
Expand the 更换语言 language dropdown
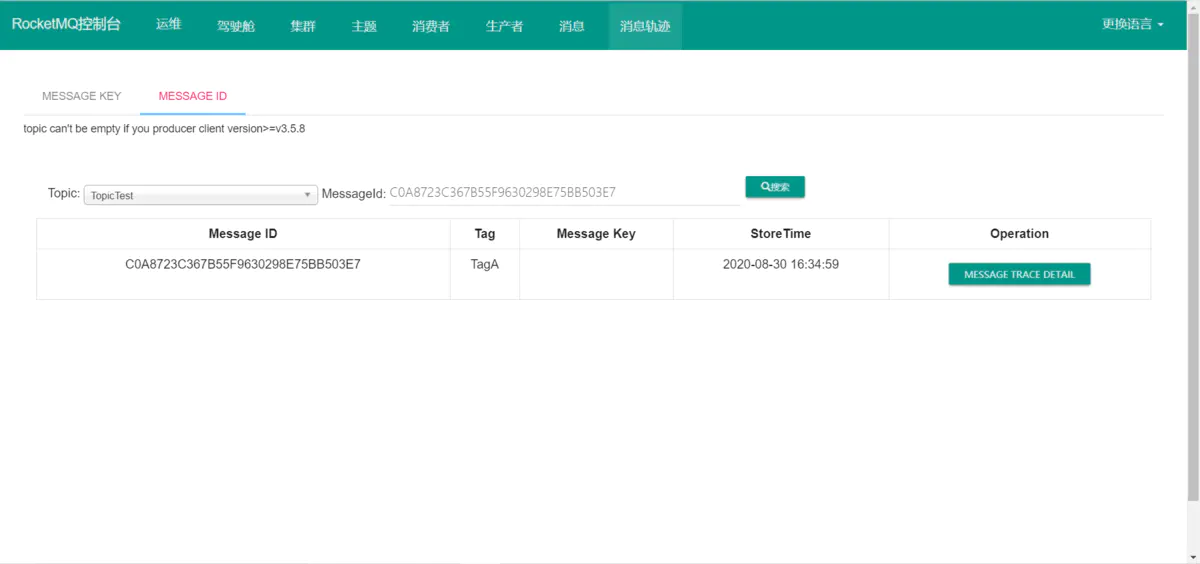click(x=1133, y=25)
